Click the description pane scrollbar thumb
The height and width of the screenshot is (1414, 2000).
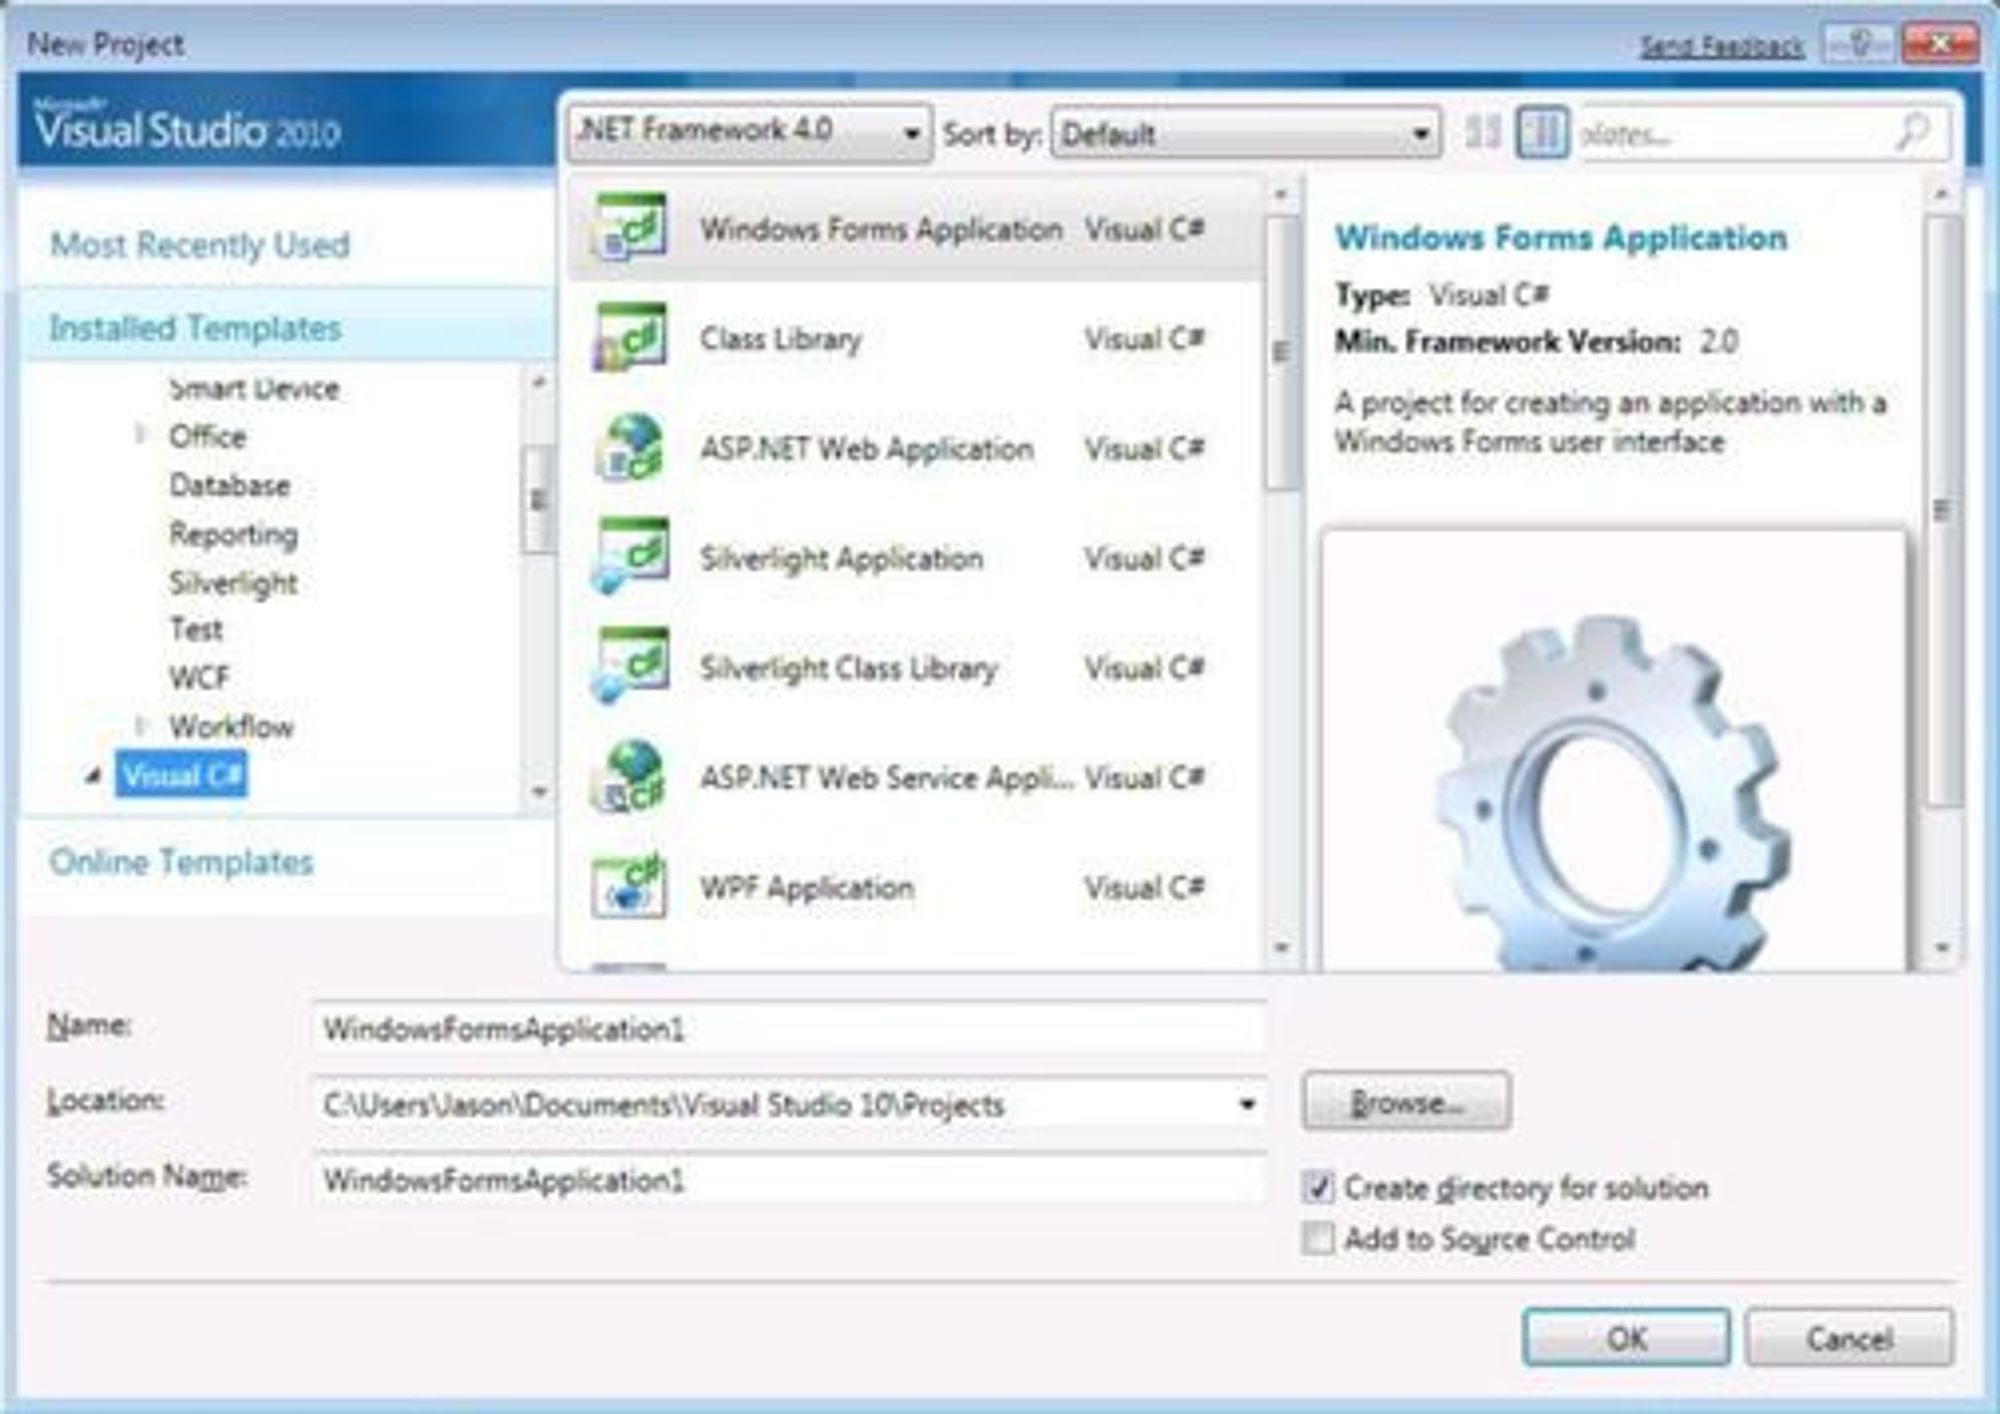click(1942, 510)
